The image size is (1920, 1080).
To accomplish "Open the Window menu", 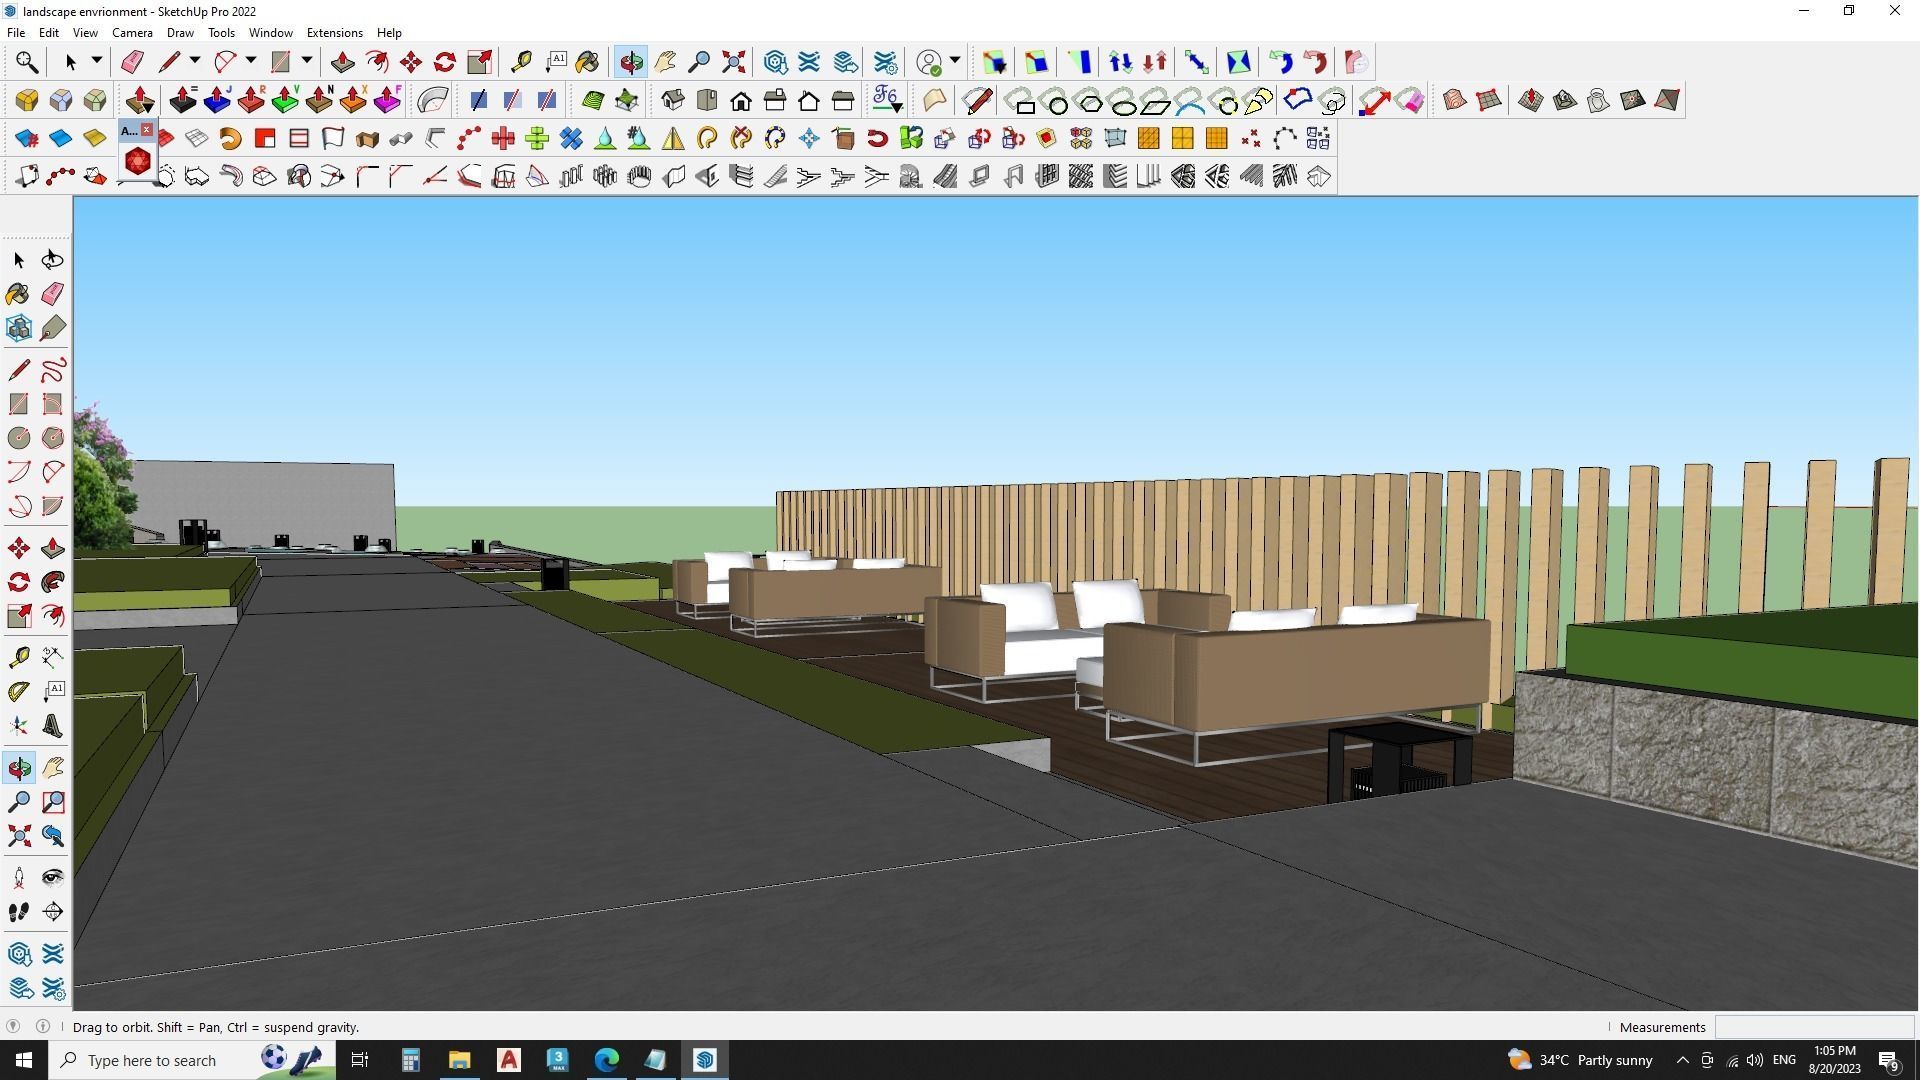I will (270, 33).
